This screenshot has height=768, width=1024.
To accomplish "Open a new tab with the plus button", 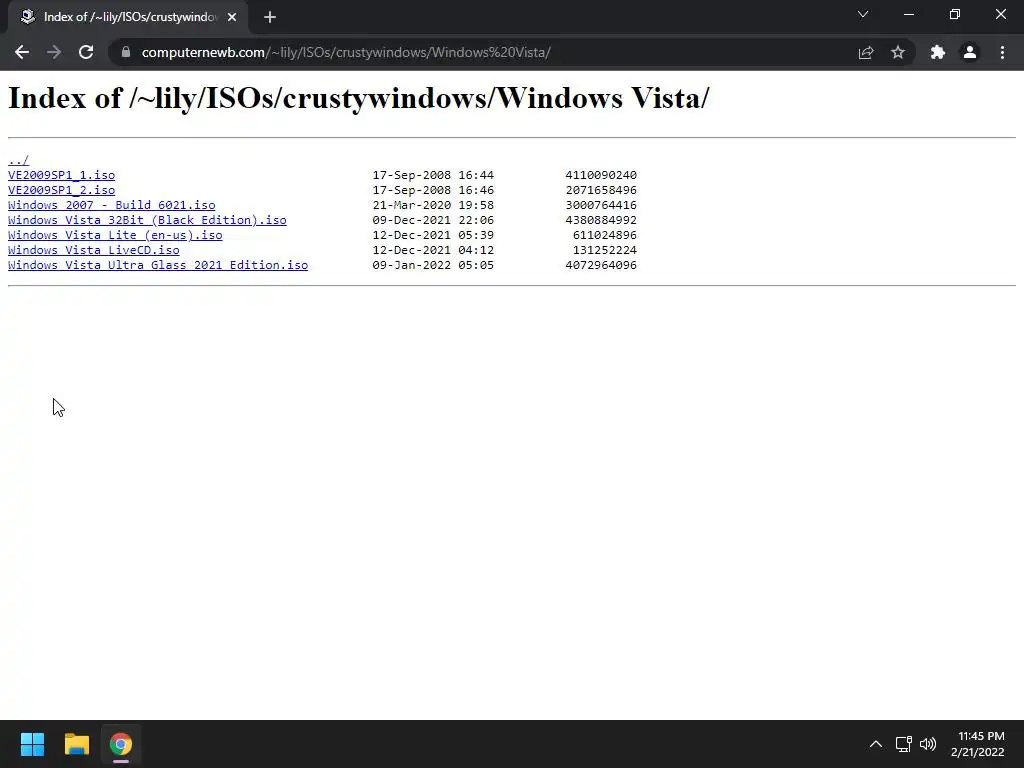I will tap(270, 17).
